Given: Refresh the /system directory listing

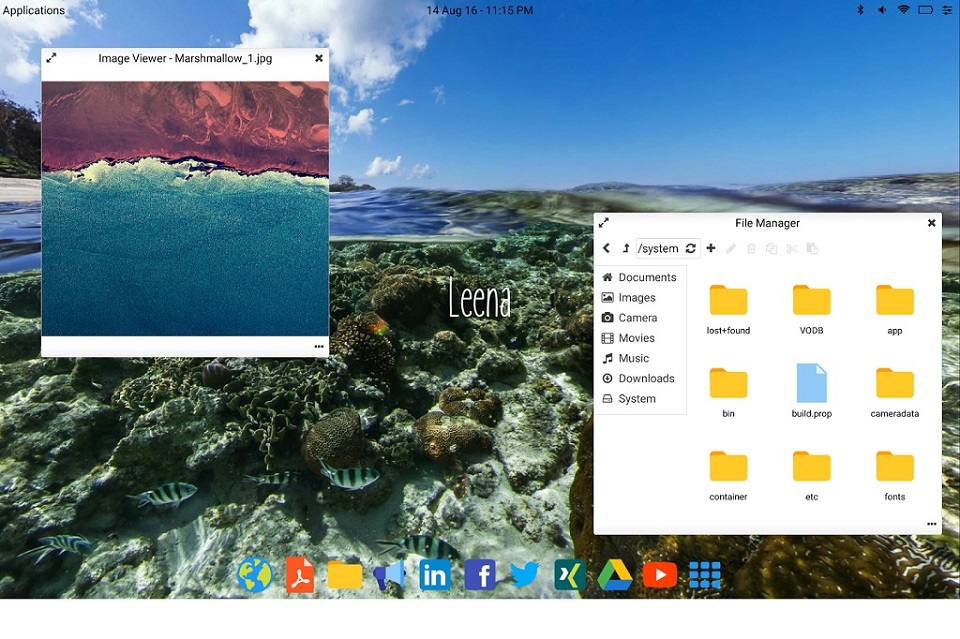Looking at the screenshot, I should point(690,248).
